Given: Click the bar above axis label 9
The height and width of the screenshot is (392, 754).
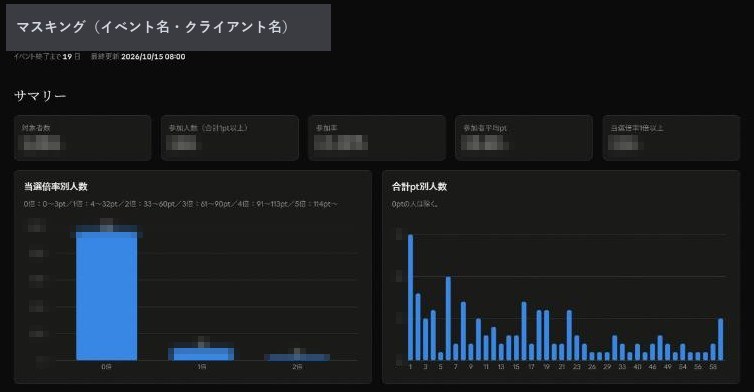Looking at the screenshot, I should pos(471,352).
